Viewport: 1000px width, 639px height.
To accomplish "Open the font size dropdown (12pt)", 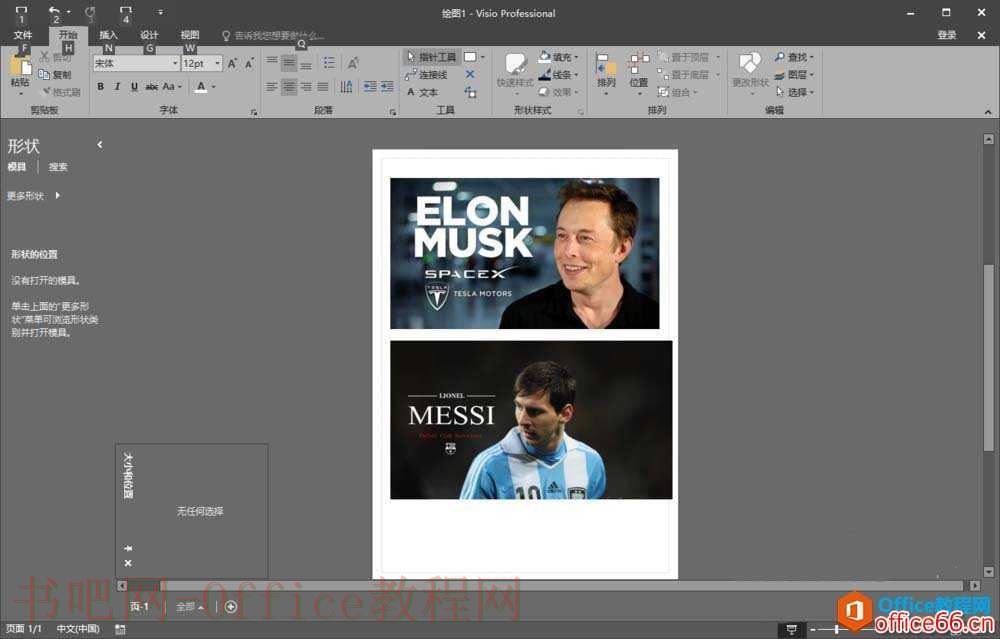I will 217,63.
